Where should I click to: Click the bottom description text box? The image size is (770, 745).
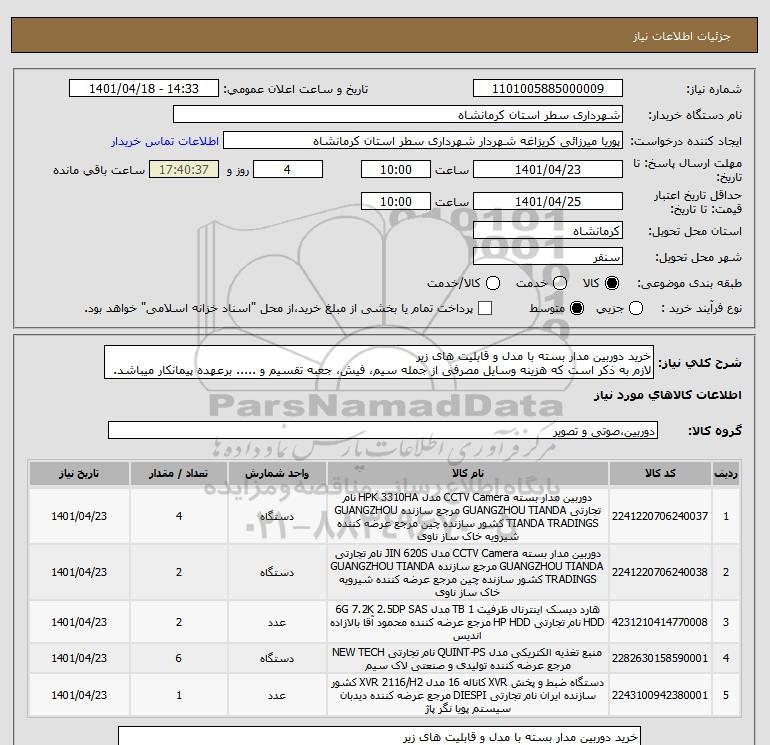point(379,736)
